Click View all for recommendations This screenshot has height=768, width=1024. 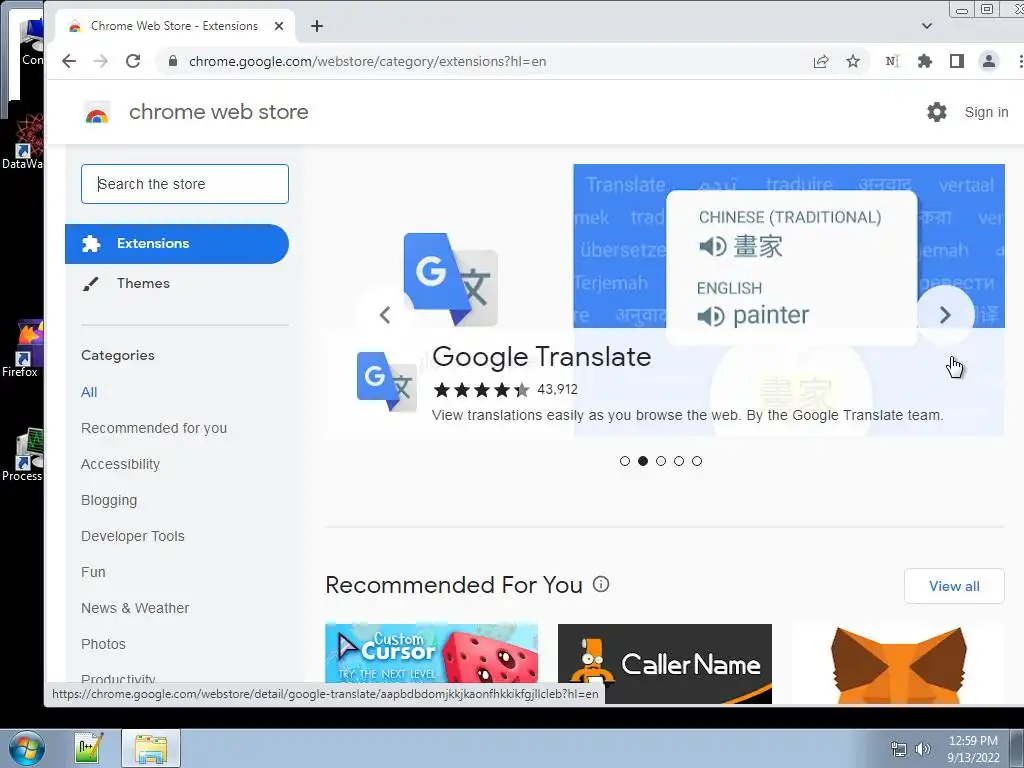tap(954, 586)
